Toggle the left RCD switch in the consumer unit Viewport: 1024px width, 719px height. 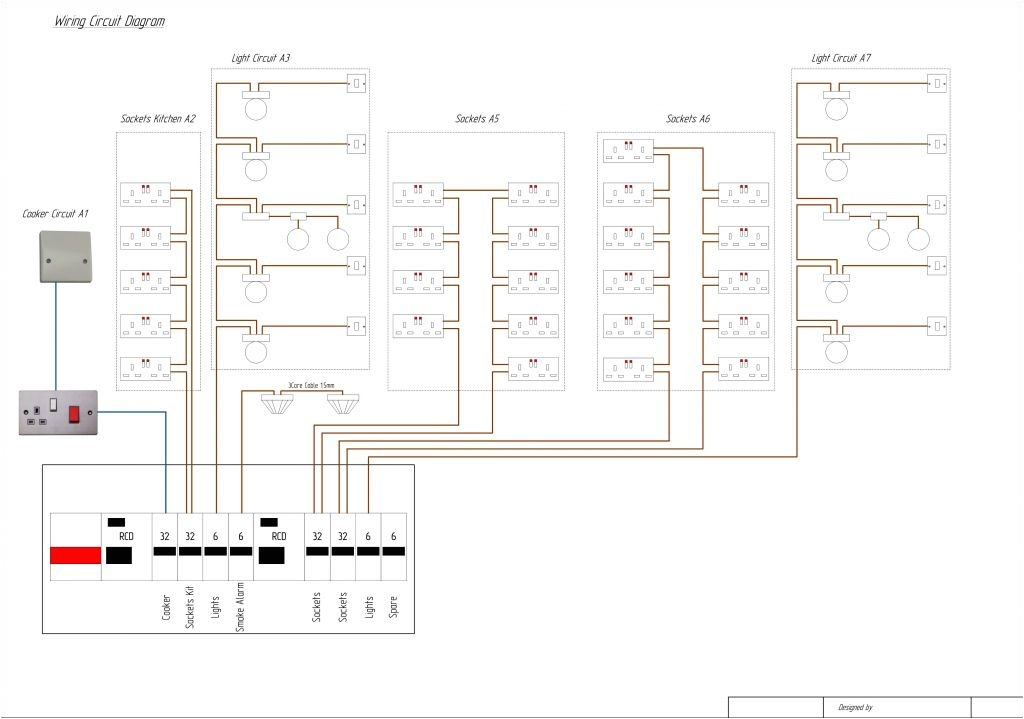[x=118, y=557]
